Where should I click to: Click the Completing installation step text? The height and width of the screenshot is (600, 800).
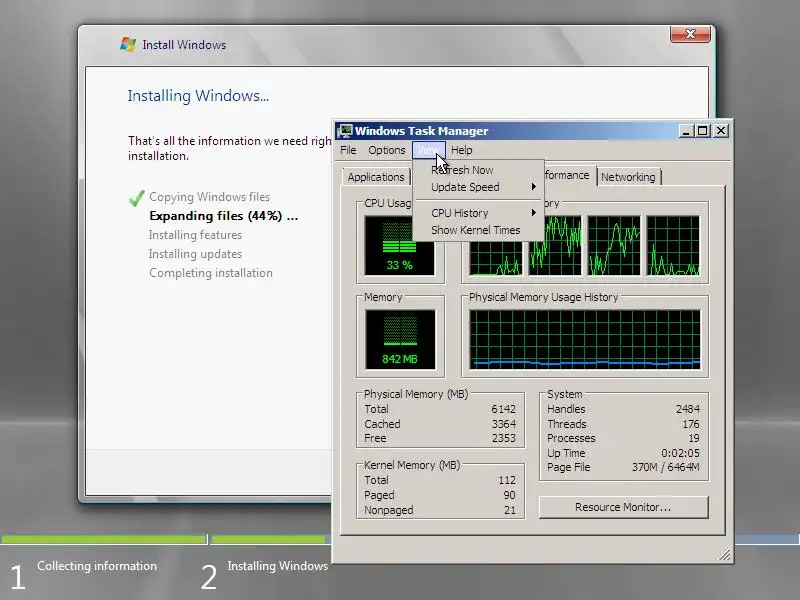(x=211, y=273)
